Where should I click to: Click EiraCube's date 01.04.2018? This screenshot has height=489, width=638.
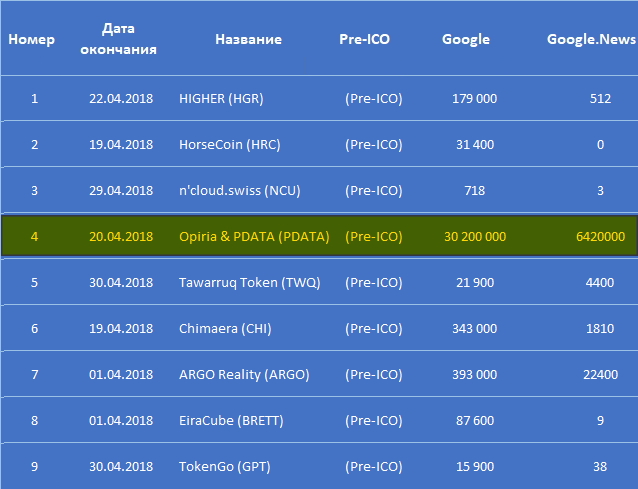[x=121, y=420]
